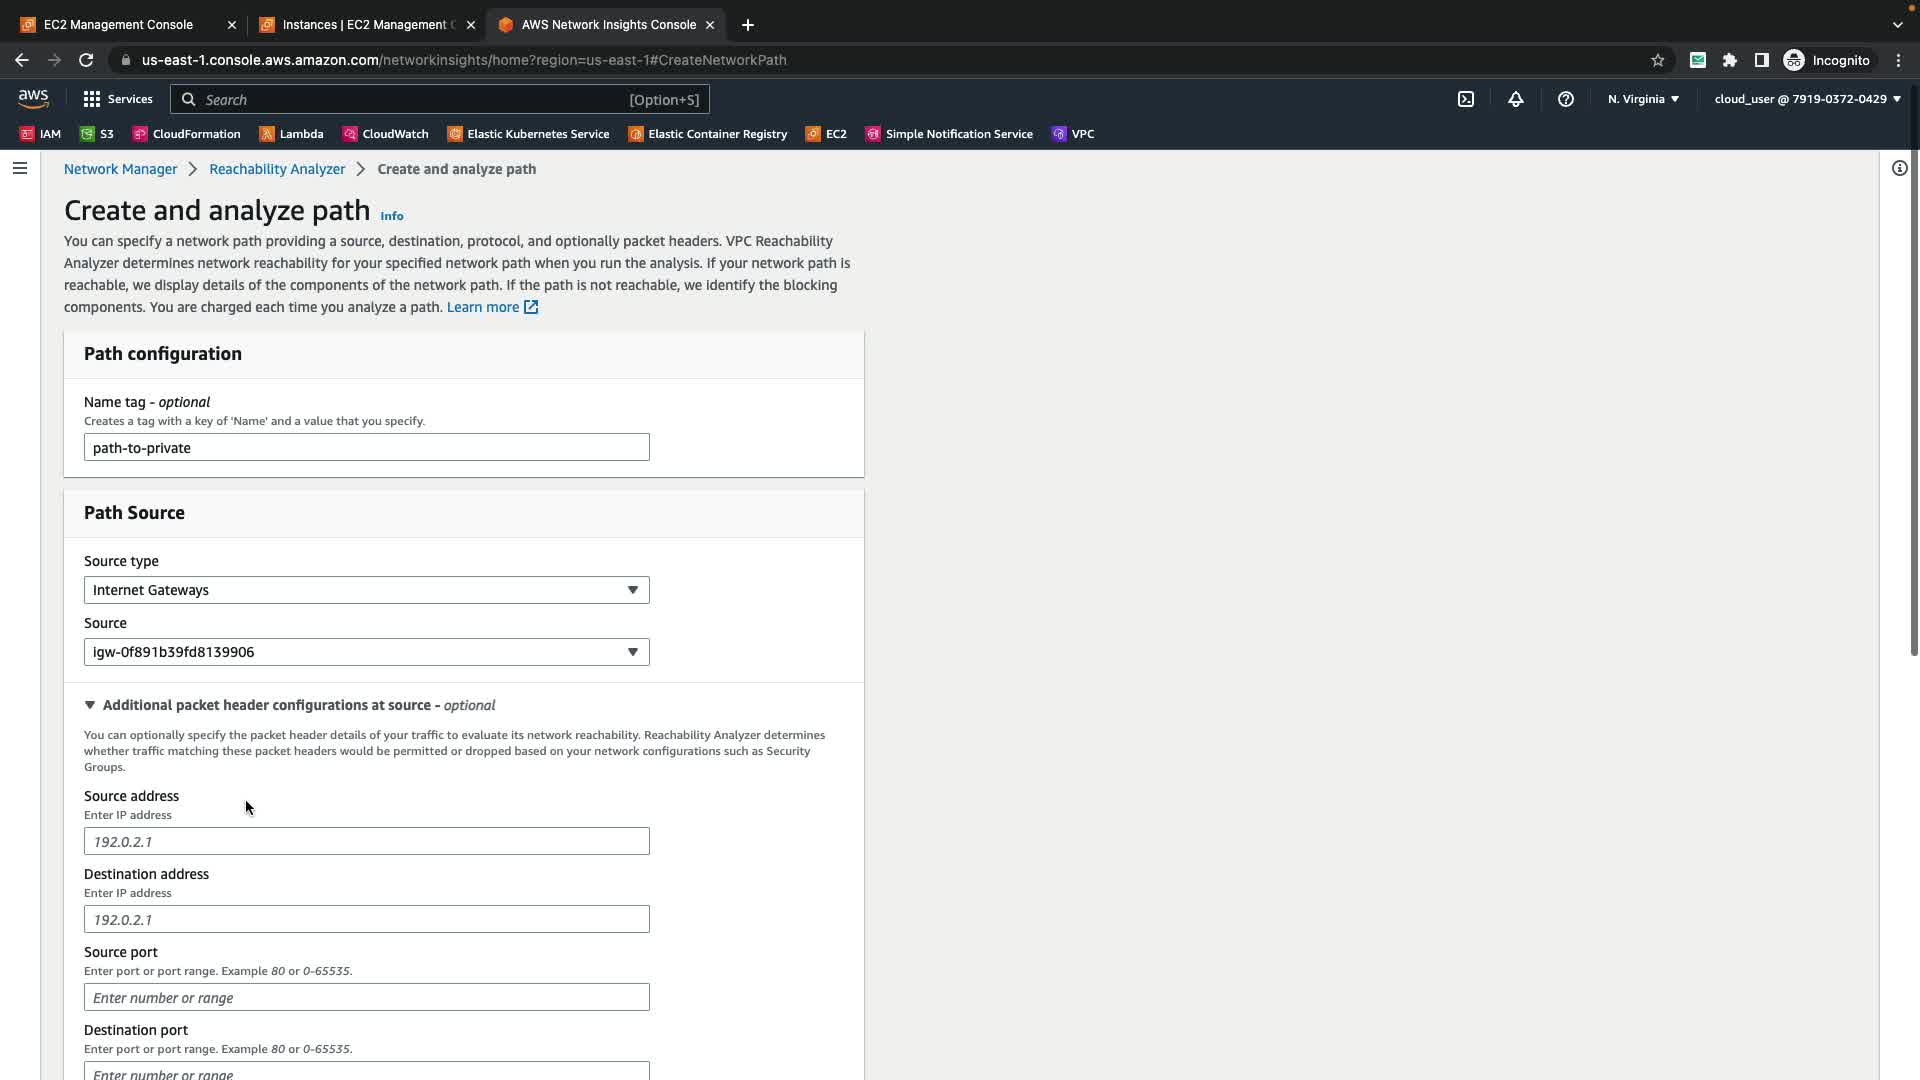The width and height of the screenshot is (1920, 1080).
Task: Open the AWS CloudShell icon
Action: click(x=1465, y=99)
